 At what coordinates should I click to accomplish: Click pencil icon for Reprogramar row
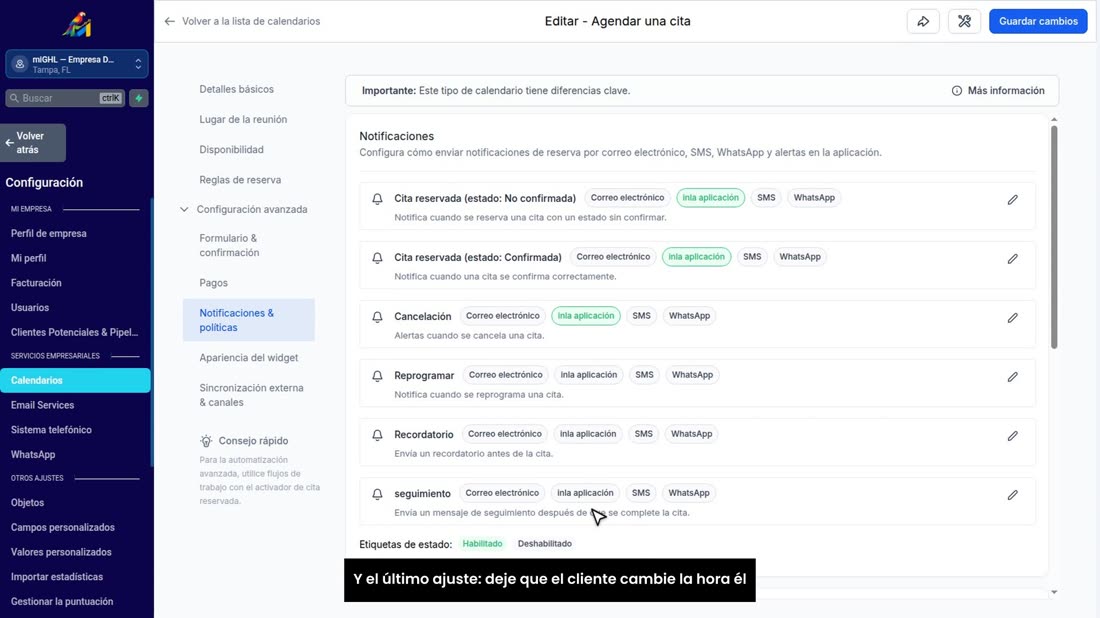tap(1012, 377)
